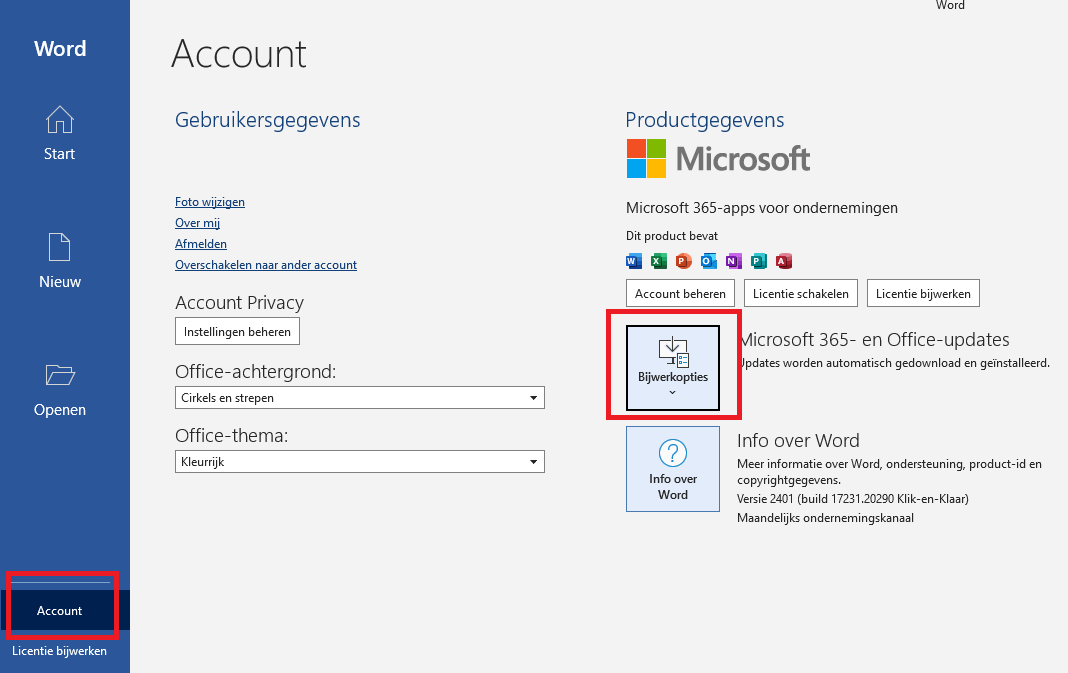Click the Licentie schakelen button

[801, 294]
